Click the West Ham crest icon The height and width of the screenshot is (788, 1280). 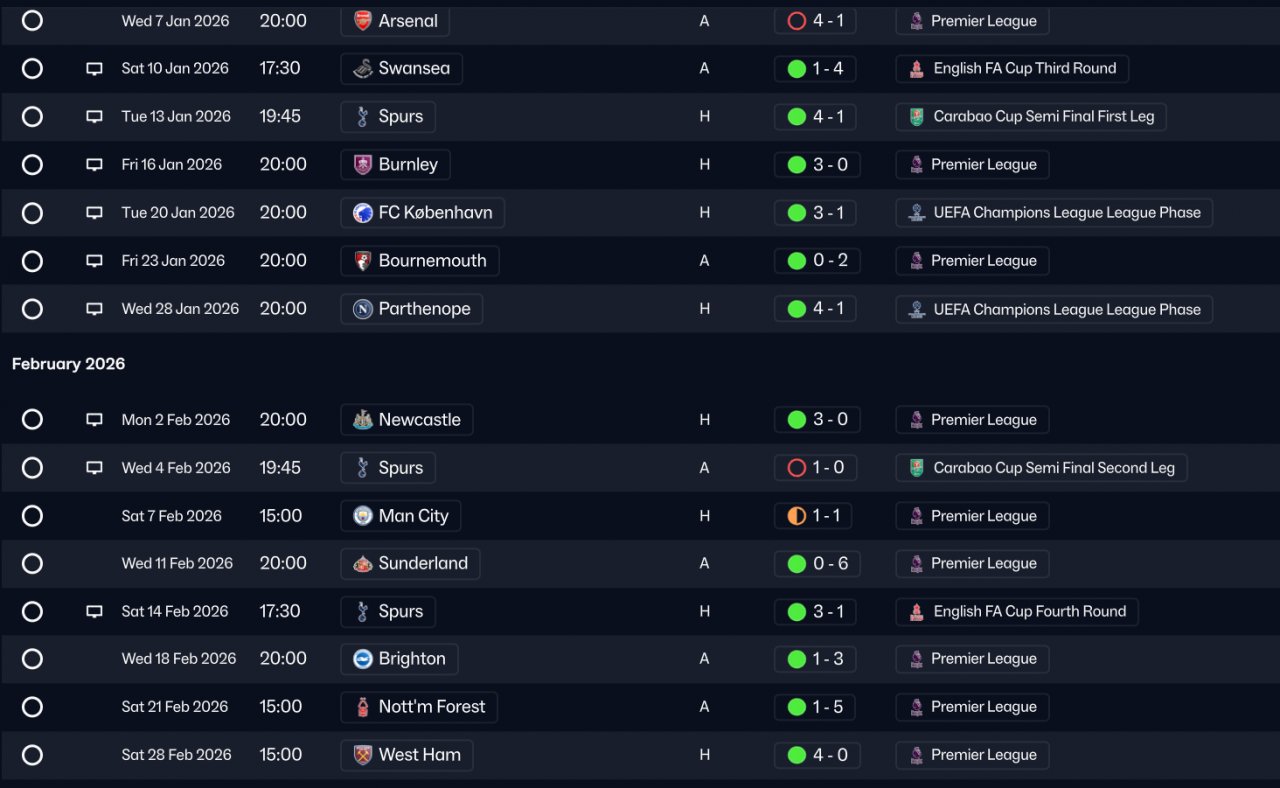click(363, 755)
